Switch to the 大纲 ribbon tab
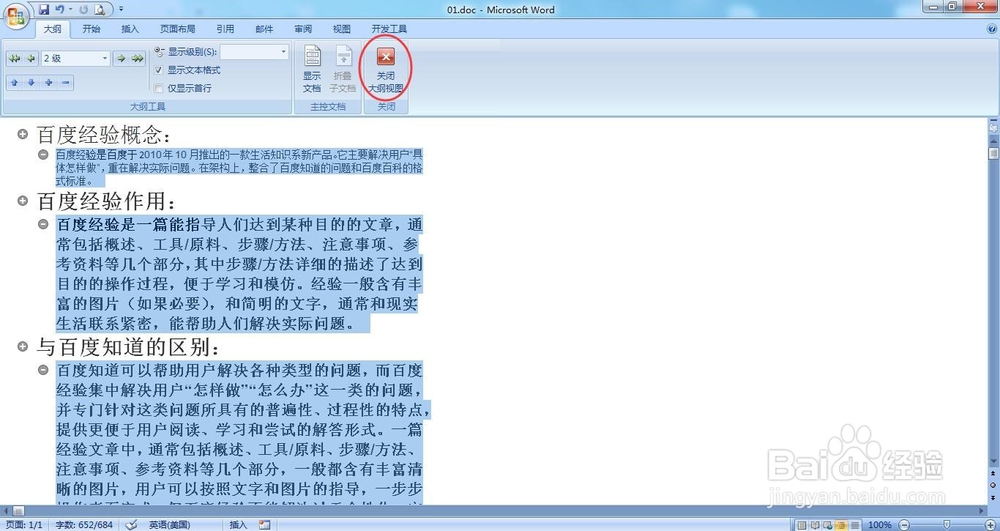This screenshot has width=1000, height=531. (x=52, y=29)
